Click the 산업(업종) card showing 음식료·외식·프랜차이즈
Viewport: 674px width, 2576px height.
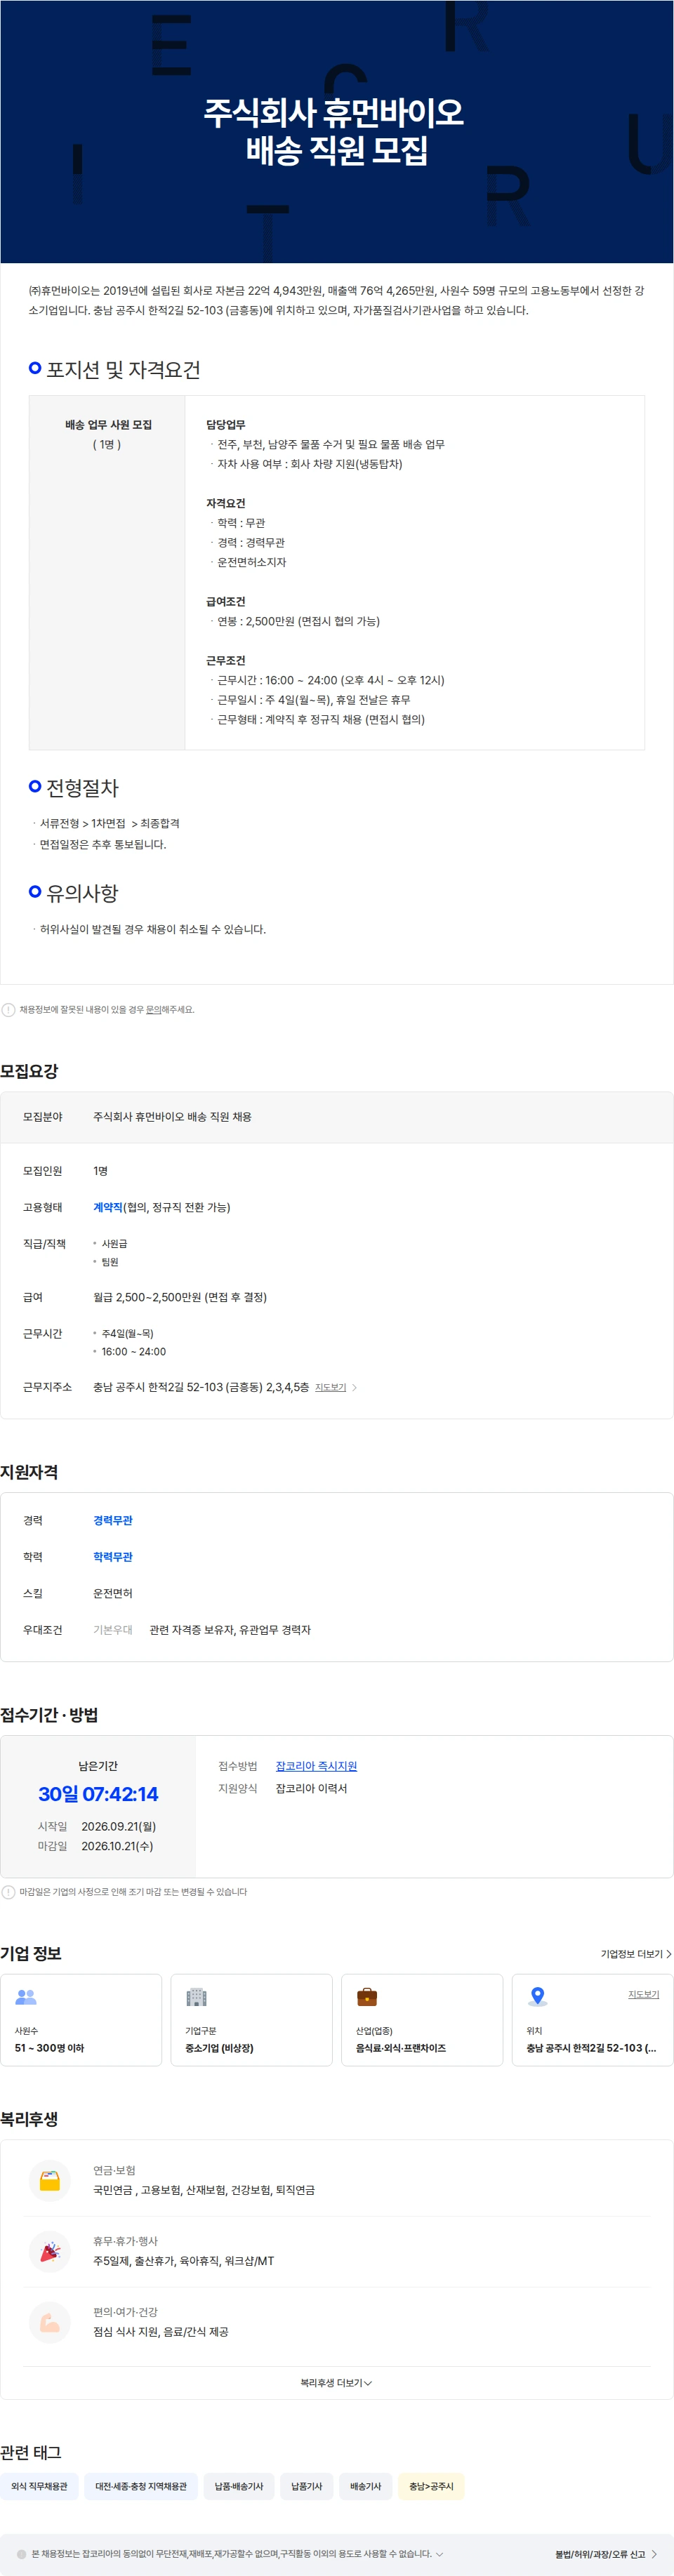[422, 2020]
